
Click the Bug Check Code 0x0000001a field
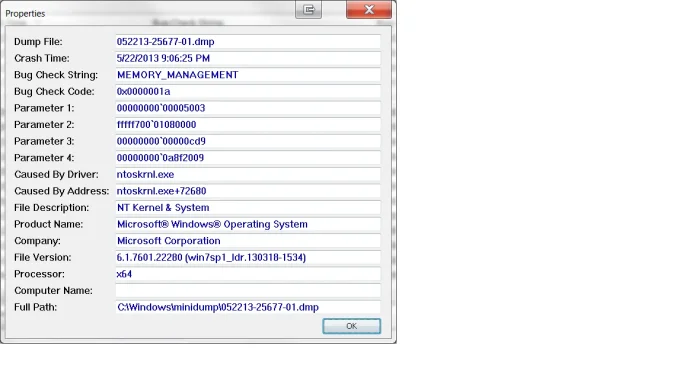[248, 91]
